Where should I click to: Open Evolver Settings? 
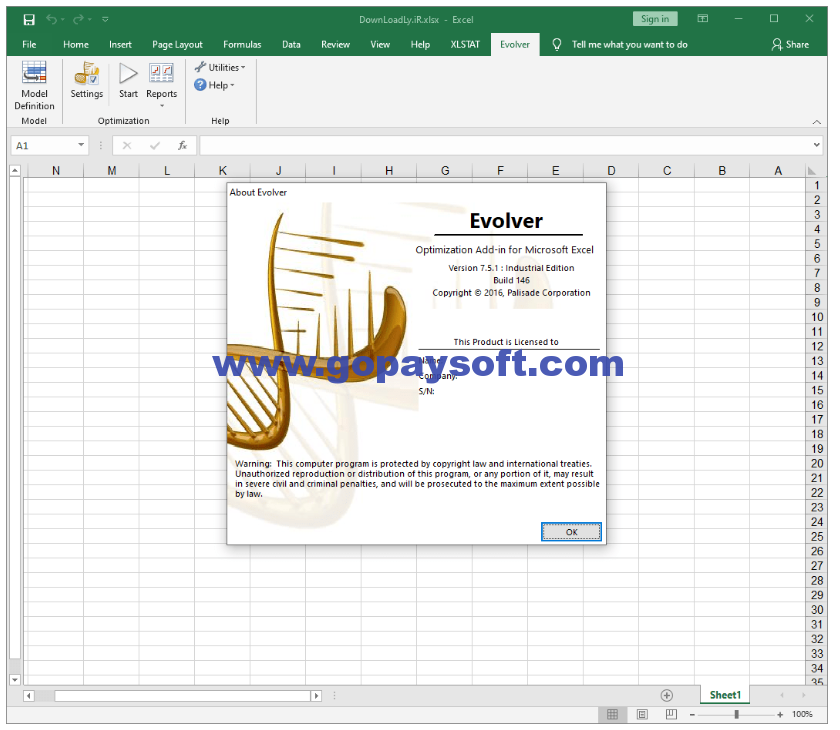pos(87,80)
